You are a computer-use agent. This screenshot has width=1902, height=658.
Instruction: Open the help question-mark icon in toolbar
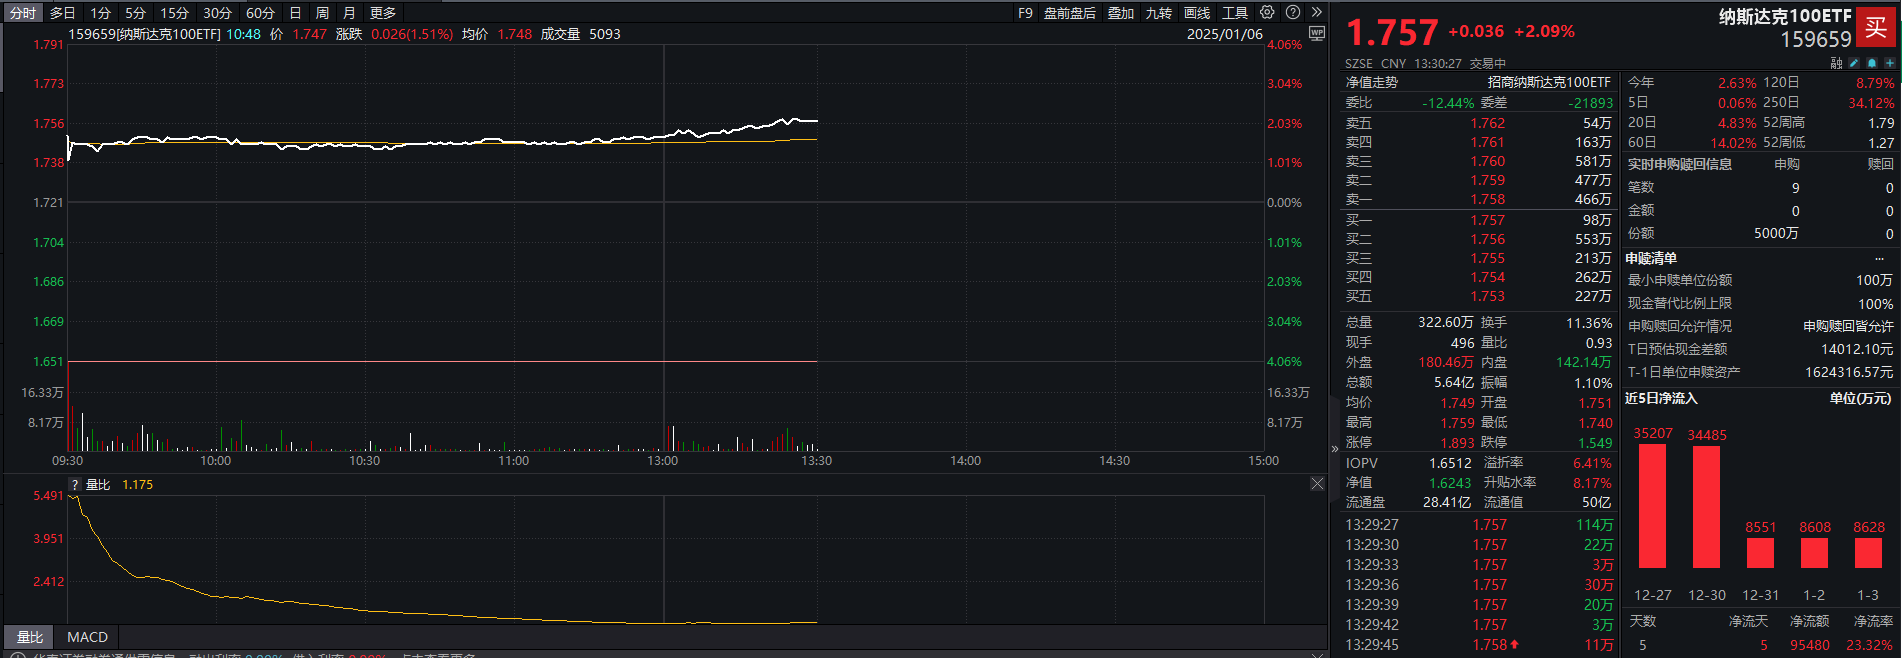point(1293,12)
